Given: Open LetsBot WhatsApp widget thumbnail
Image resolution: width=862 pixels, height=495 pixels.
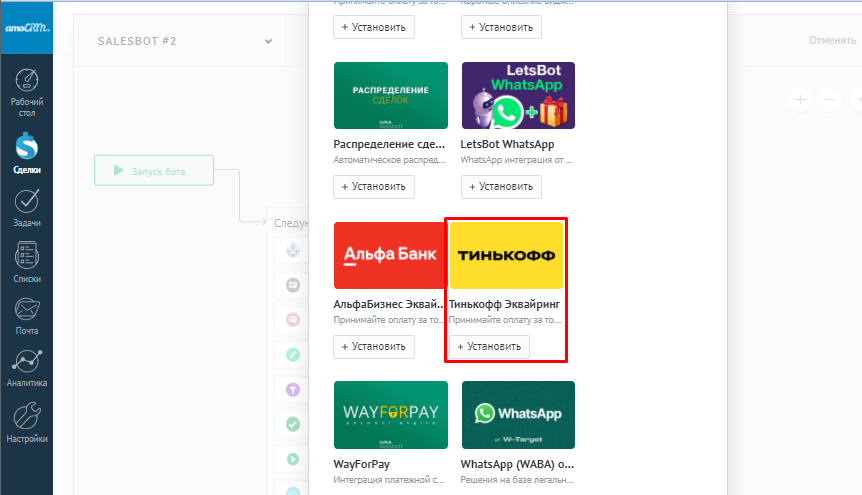Looking at the screenshot, I should 518,96.
